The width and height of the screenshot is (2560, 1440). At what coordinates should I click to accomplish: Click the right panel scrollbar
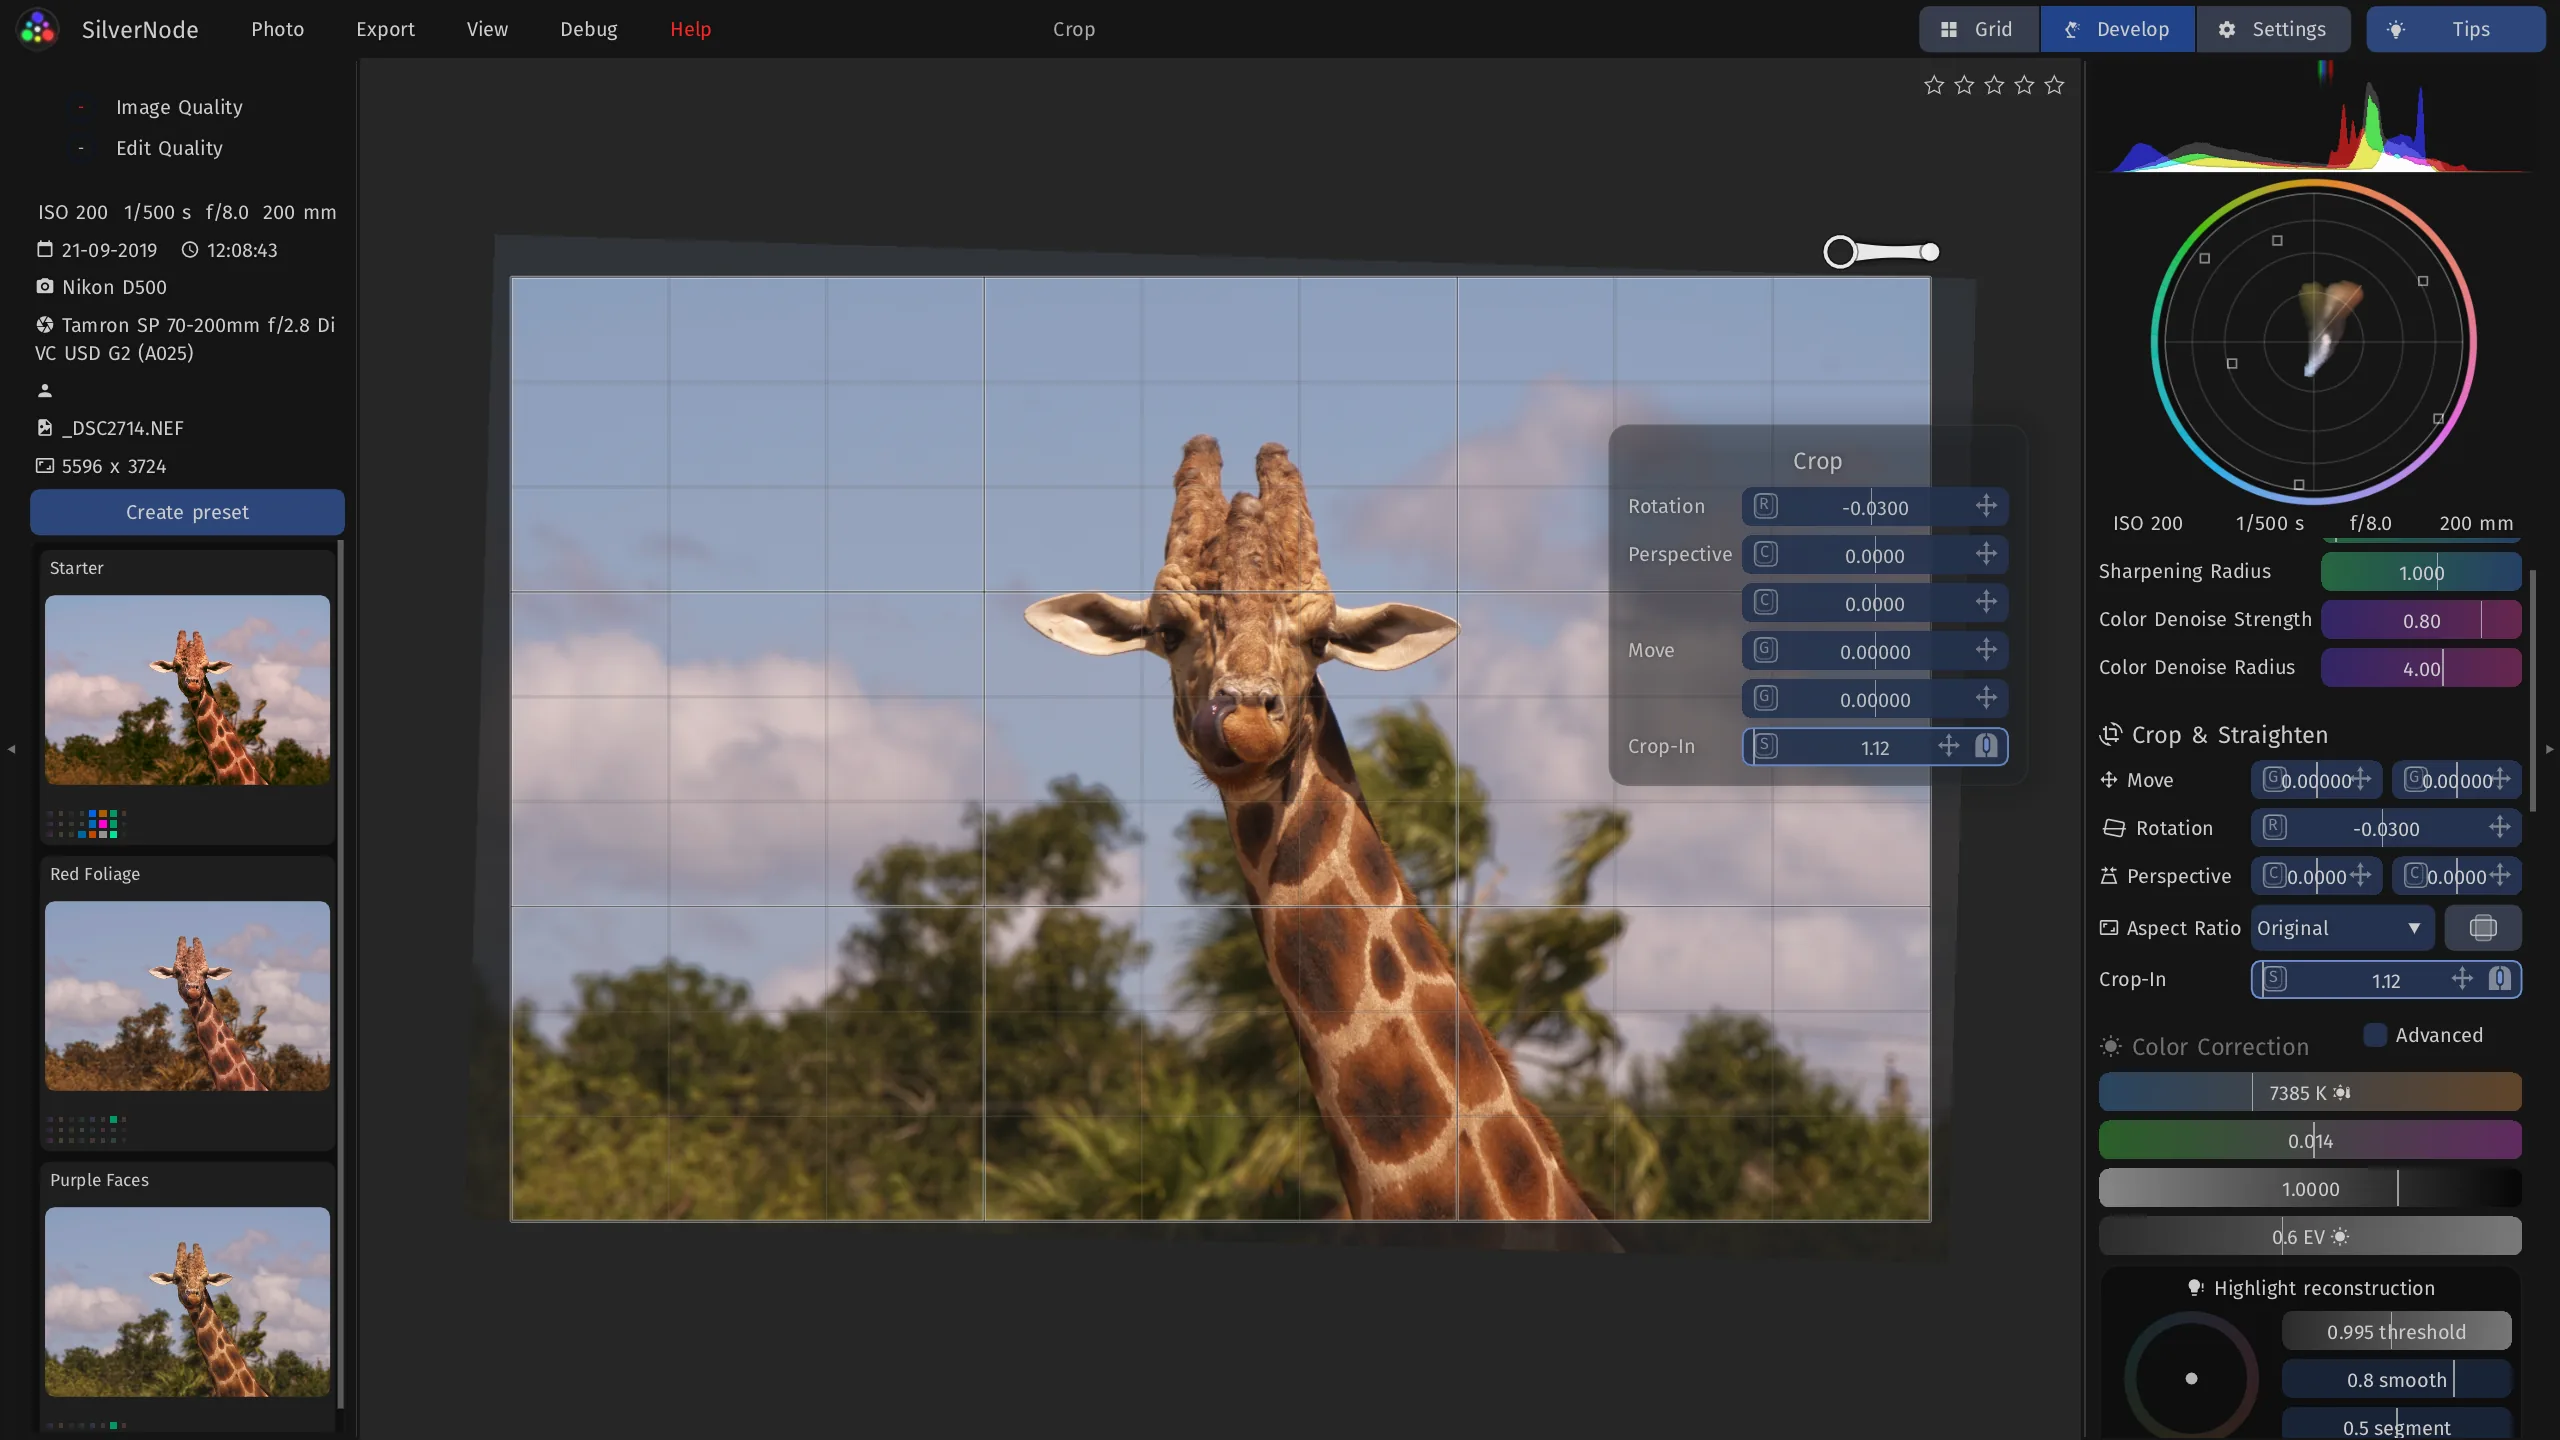point(2532,690)
